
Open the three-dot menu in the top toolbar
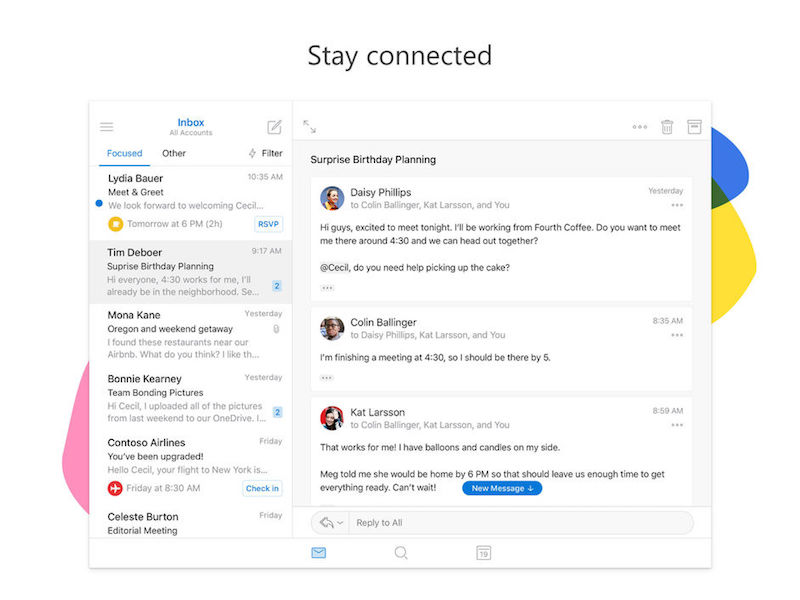pos(640,128)
